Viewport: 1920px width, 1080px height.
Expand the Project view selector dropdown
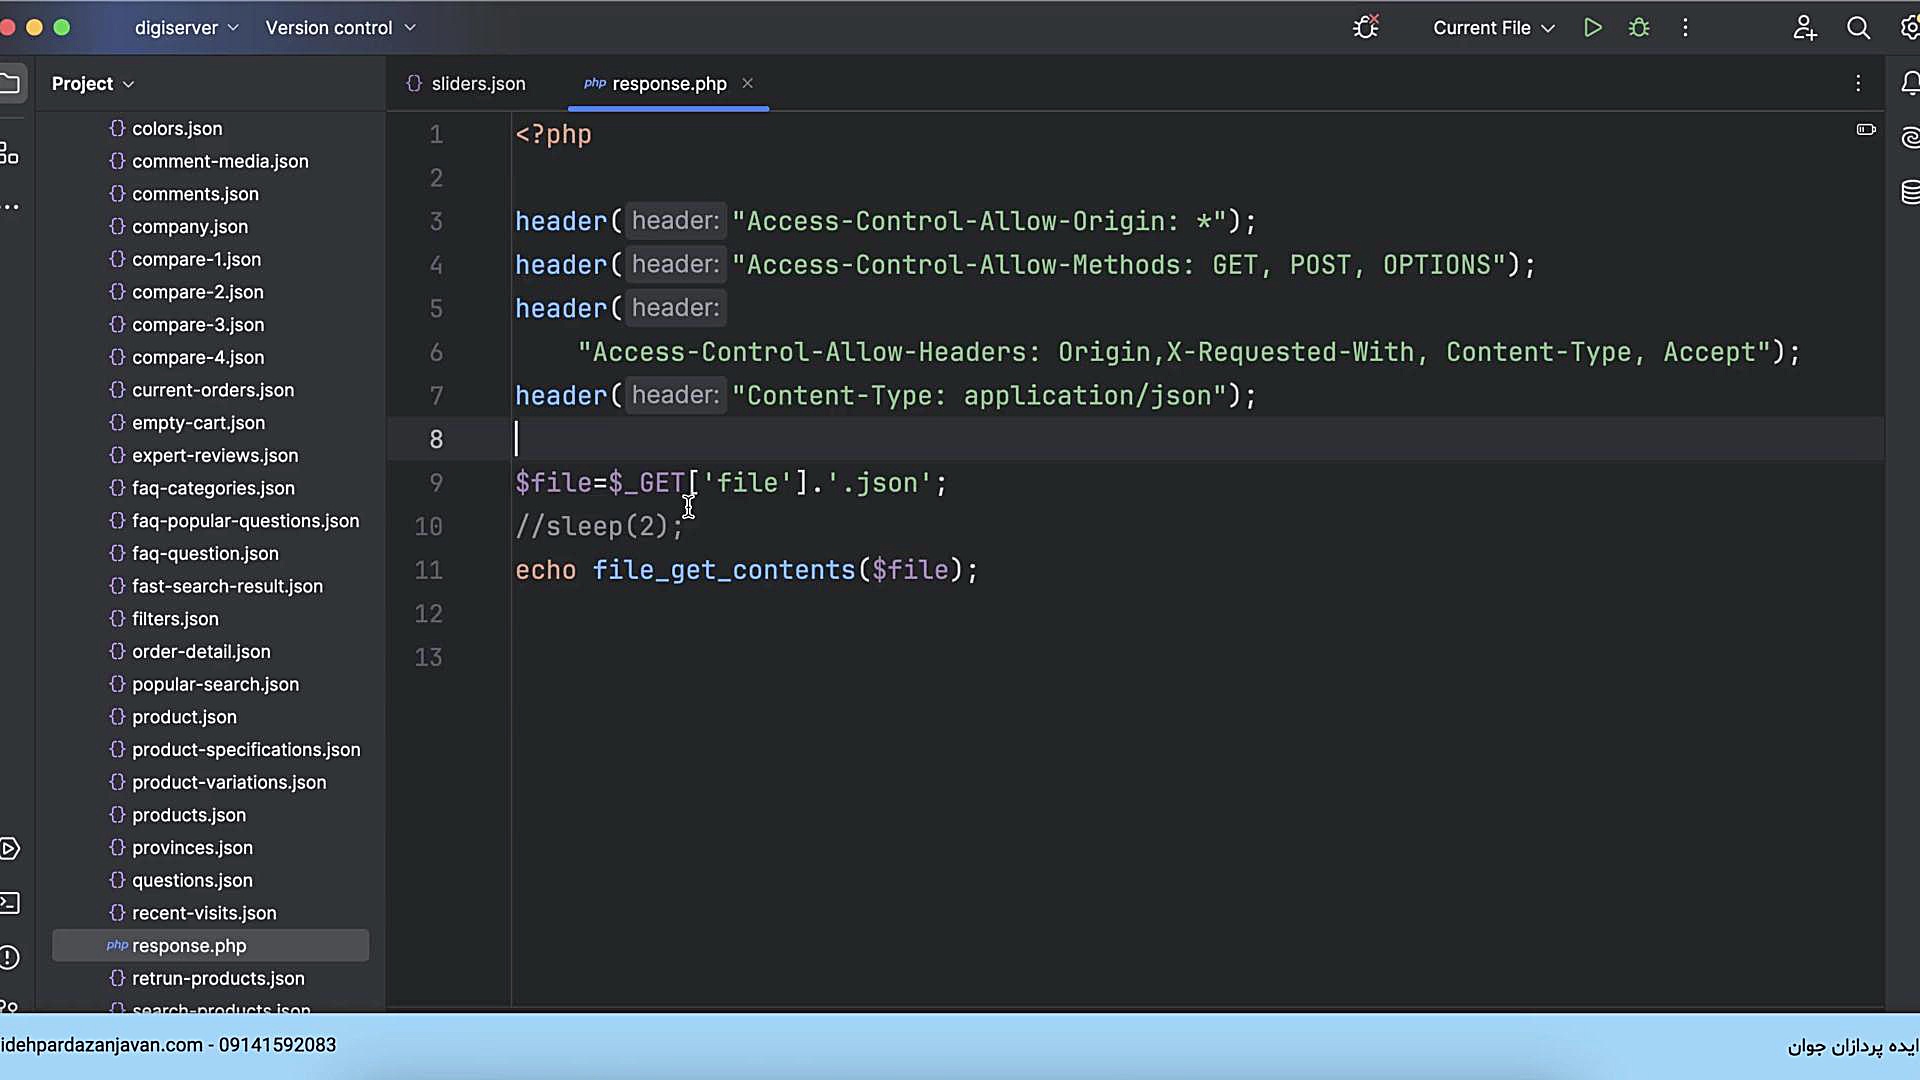tap(93, 84)
